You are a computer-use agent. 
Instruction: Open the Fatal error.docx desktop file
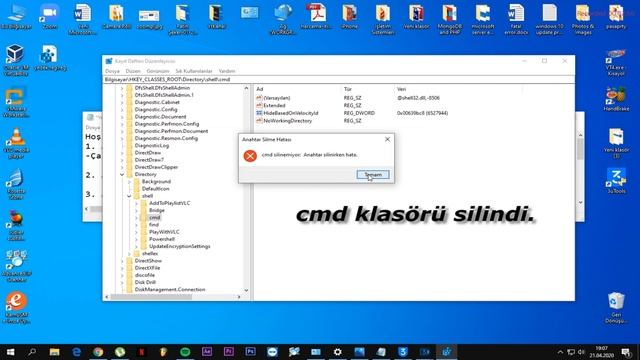point(516,19)
